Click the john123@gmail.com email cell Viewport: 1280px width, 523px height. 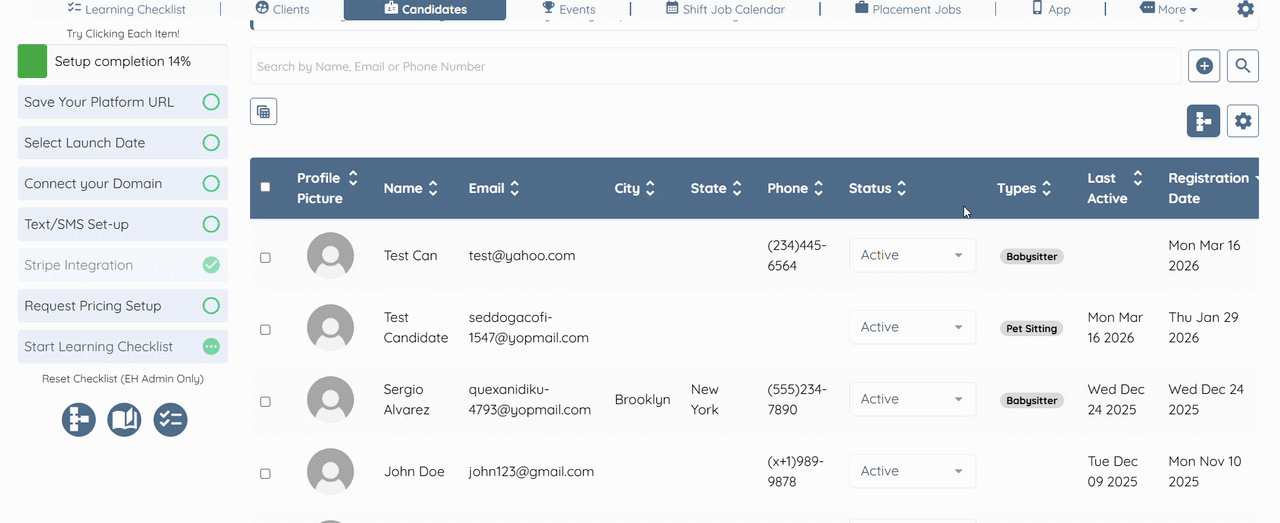tap(531, 472)
